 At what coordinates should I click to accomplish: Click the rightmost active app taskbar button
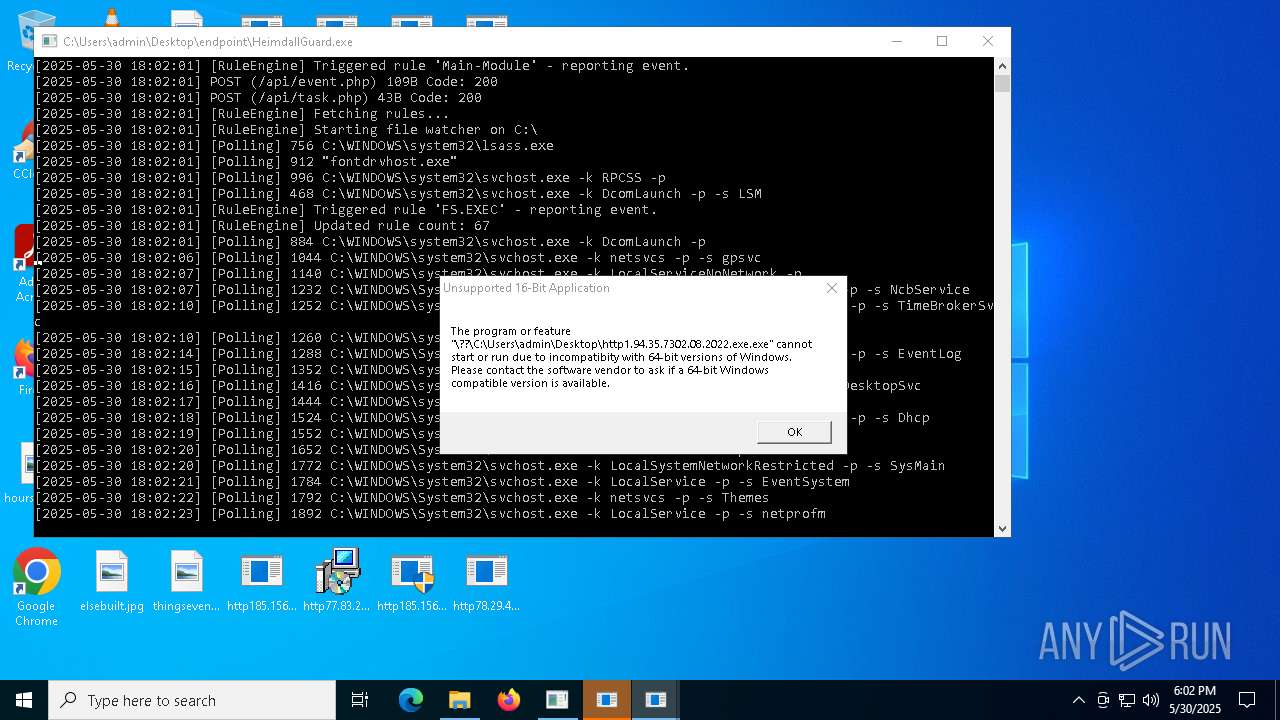point(656,700)
